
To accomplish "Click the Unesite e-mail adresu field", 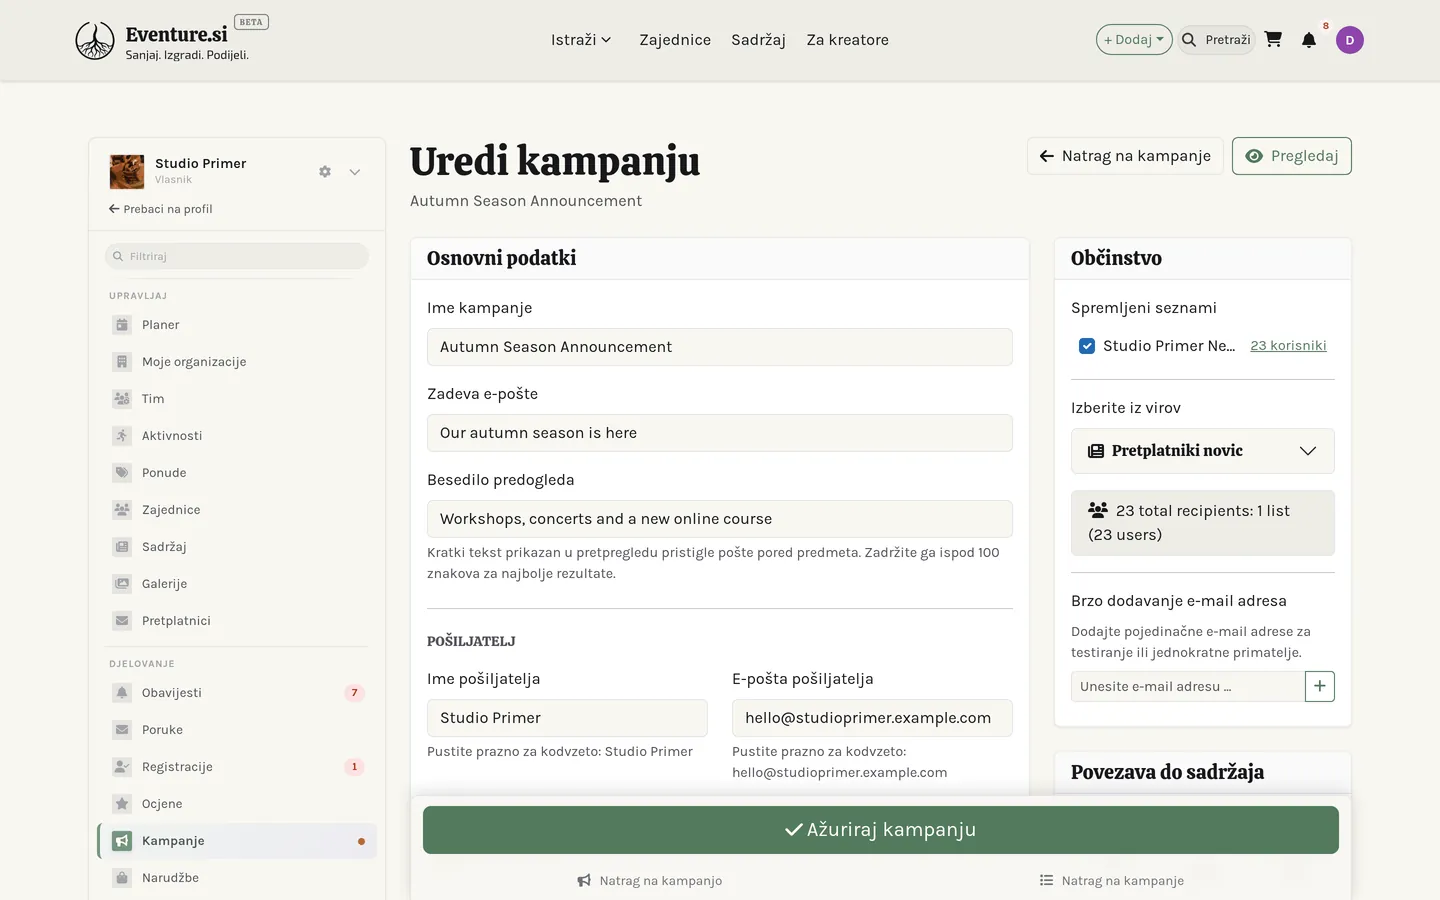I will click(1188, 686).
